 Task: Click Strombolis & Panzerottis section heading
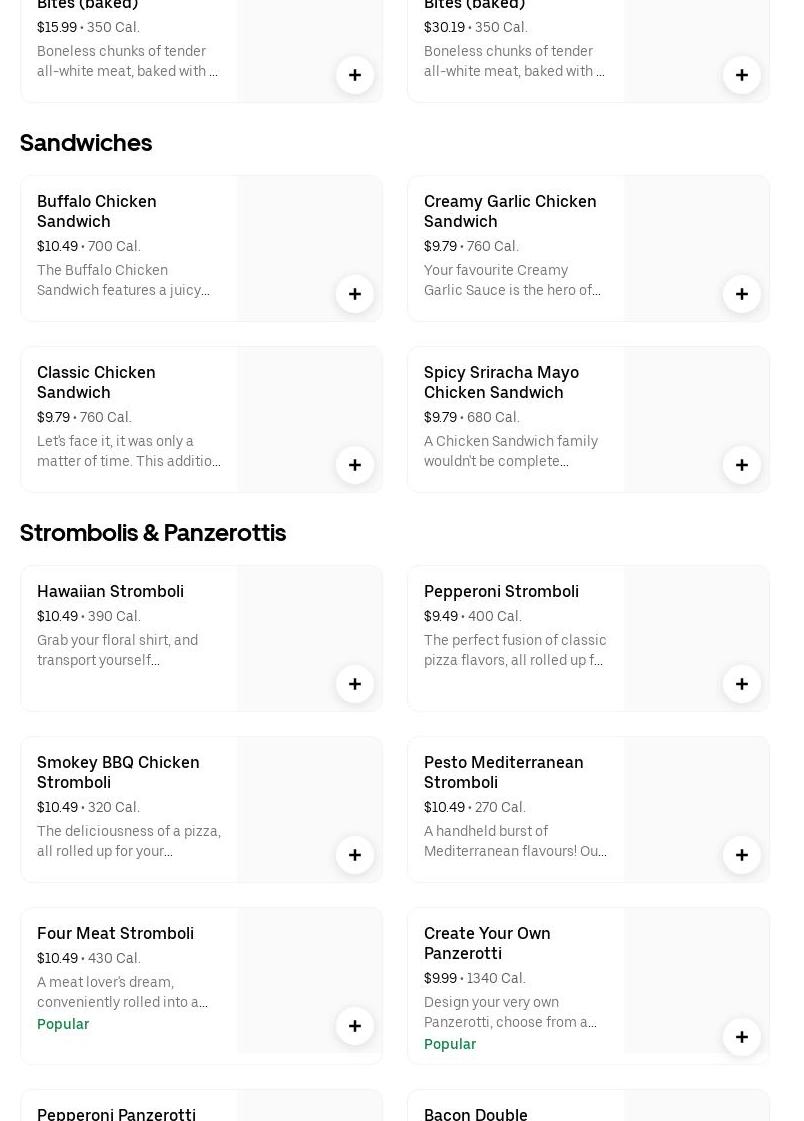click(x=153, y=533)
